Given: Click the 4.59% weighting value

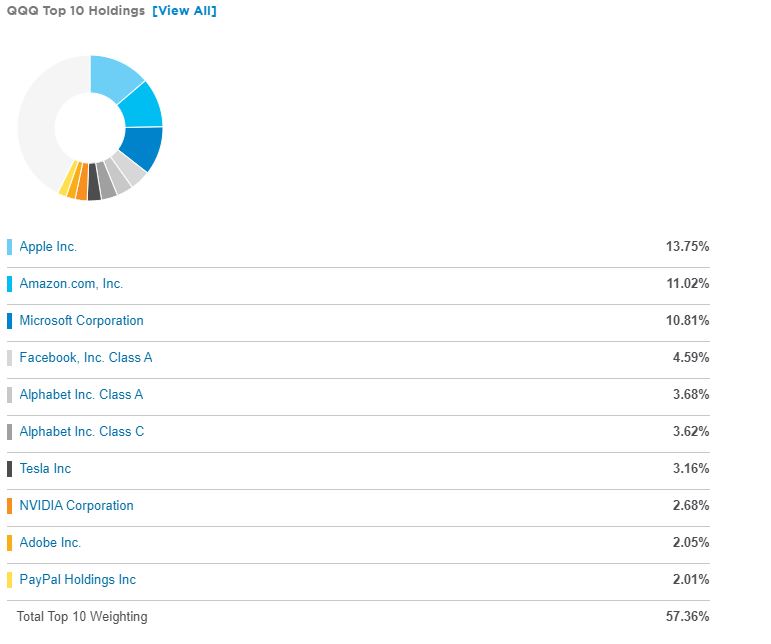Looking at the screenshot, I should (x=691, y=357).
